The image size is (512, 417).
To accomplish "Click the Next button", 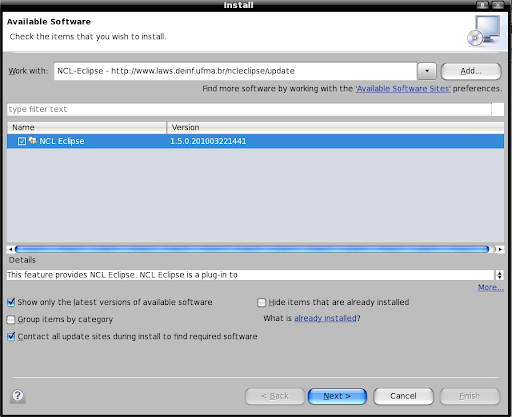I will click(x=337, y=396).
